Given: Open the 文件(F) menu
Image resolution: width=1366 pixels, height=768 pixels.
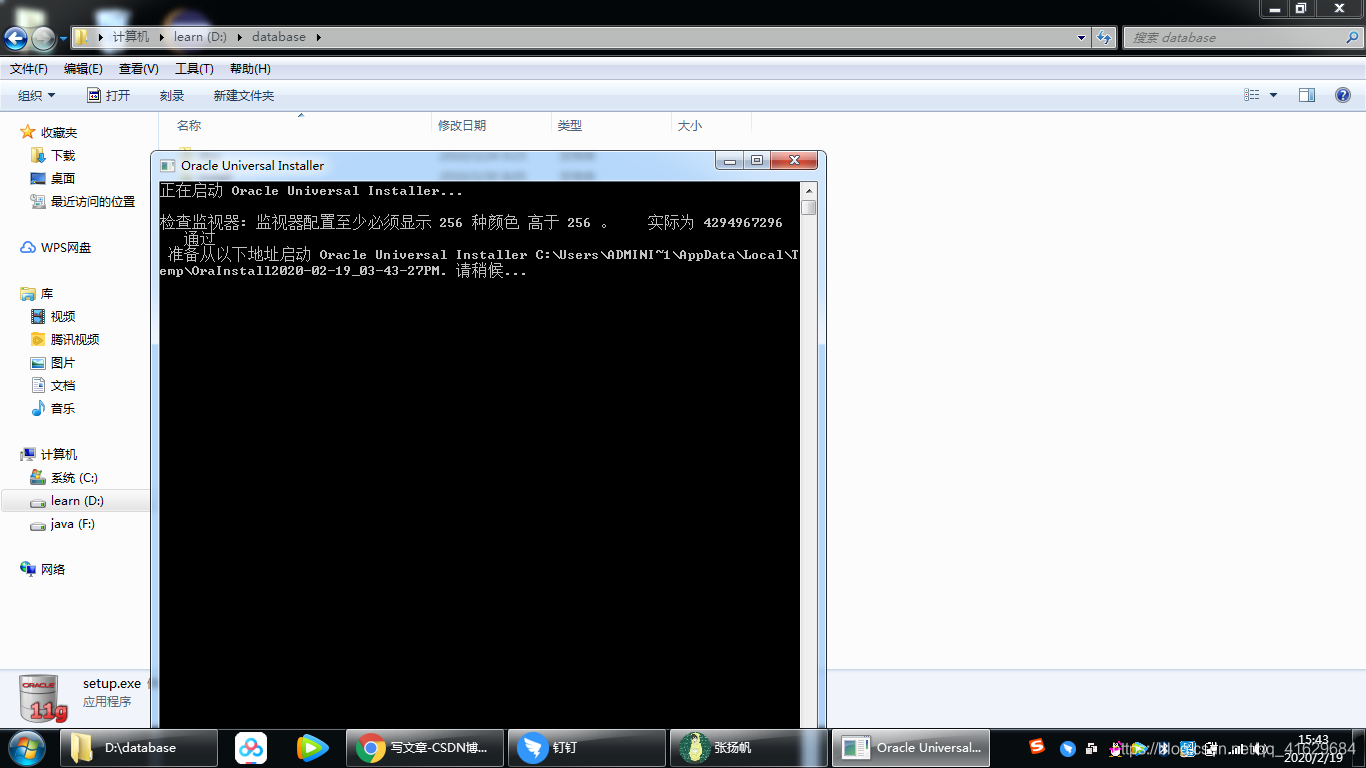Looking at the screenshot, I should pyautogui.click(x=29, y=69).
